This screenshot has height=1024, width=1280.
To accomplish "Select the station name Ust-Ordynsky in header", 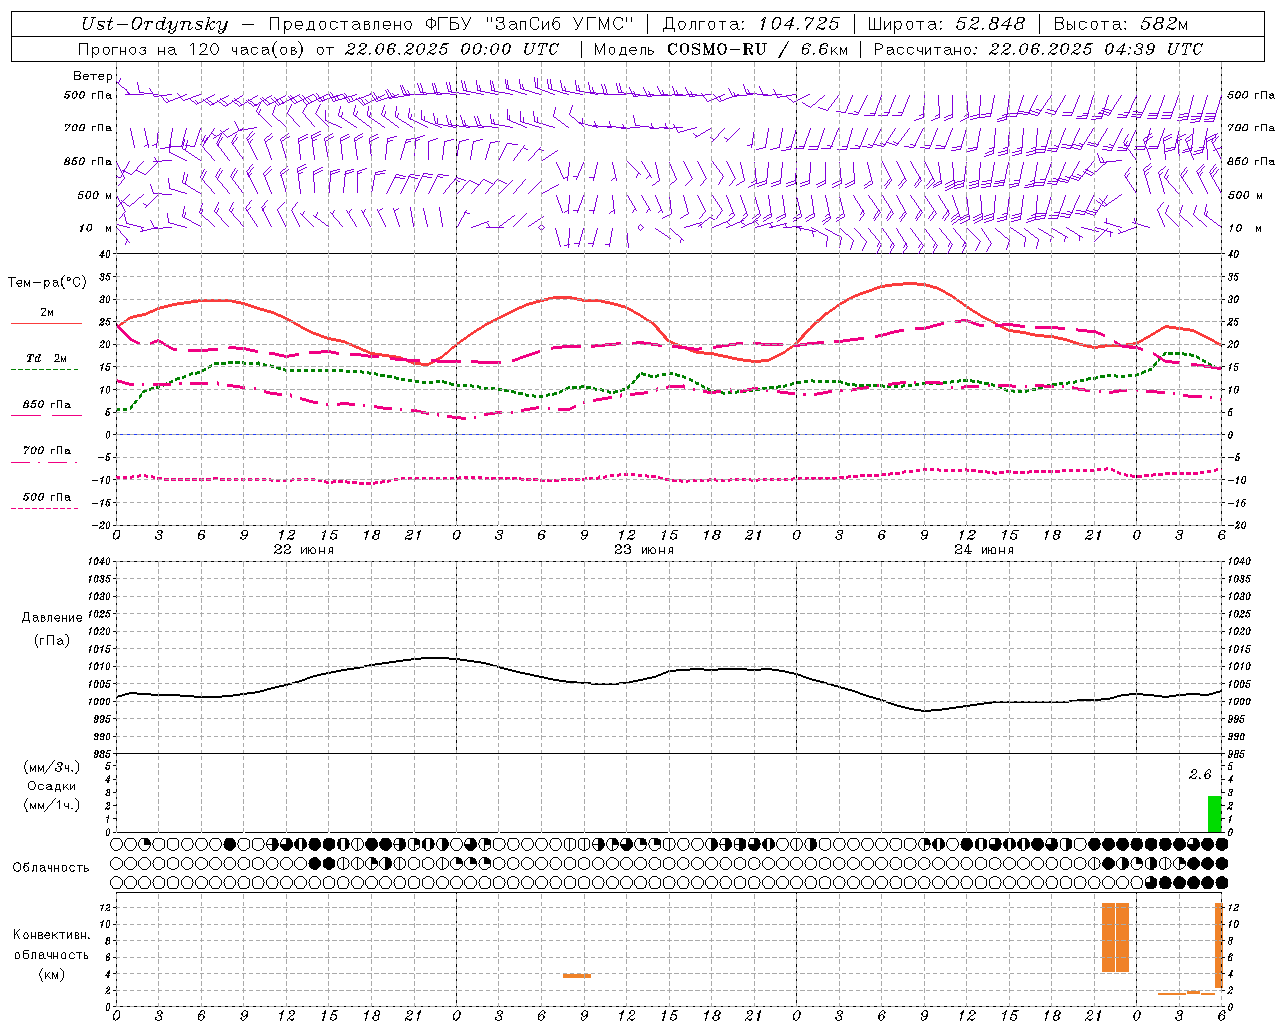I will (155, 25).
